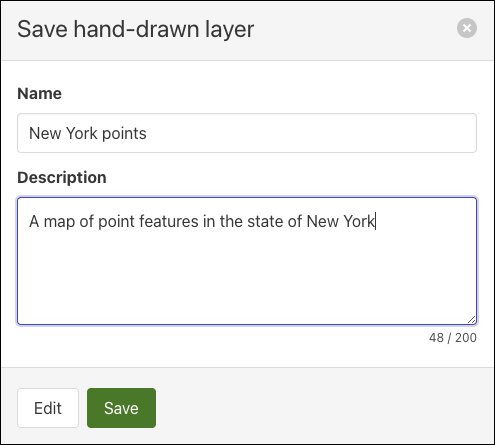Click the Name field label
The height and width of the screenshot is (445, 495).
click(x=39, y=93)
